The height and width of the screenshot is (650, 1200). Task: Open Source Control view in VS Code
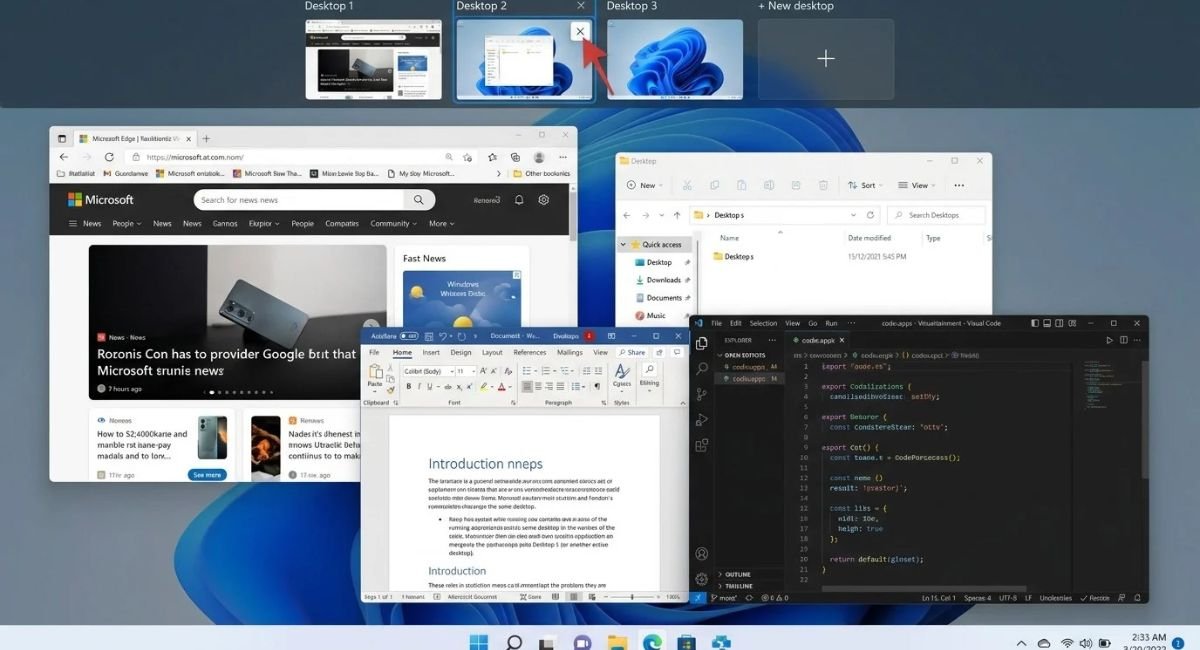click(x=702, y=394)
